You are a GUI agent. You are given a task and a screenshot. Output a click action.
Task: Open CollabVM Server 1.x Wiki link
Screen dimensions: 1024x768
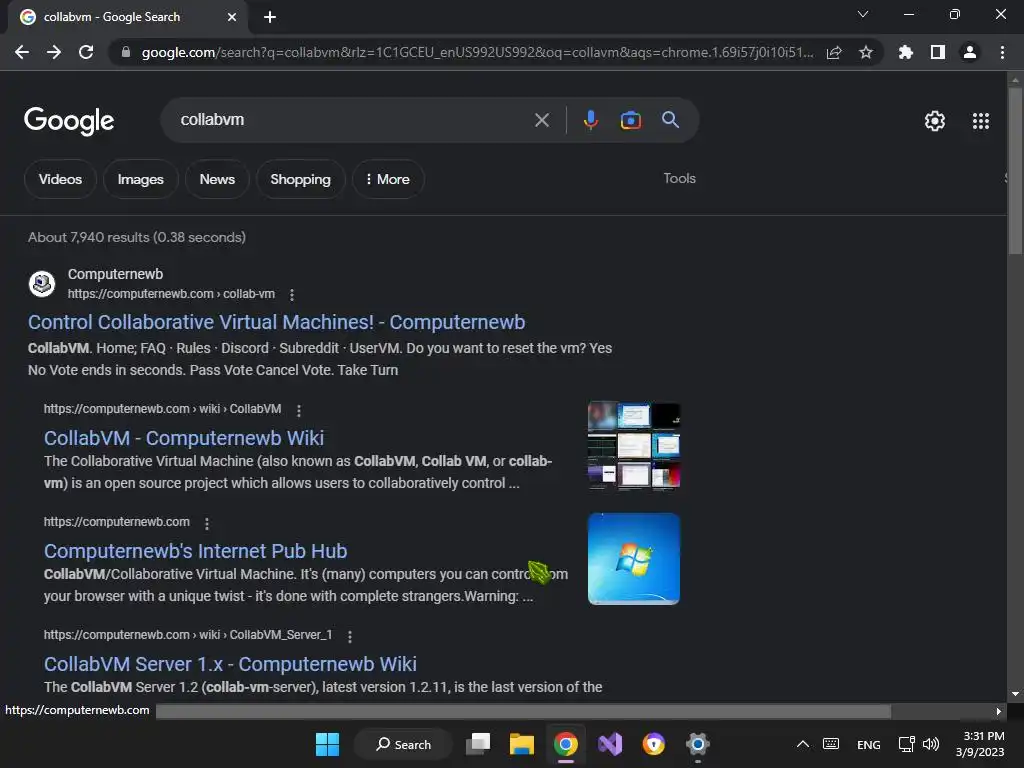pos(230,664)
